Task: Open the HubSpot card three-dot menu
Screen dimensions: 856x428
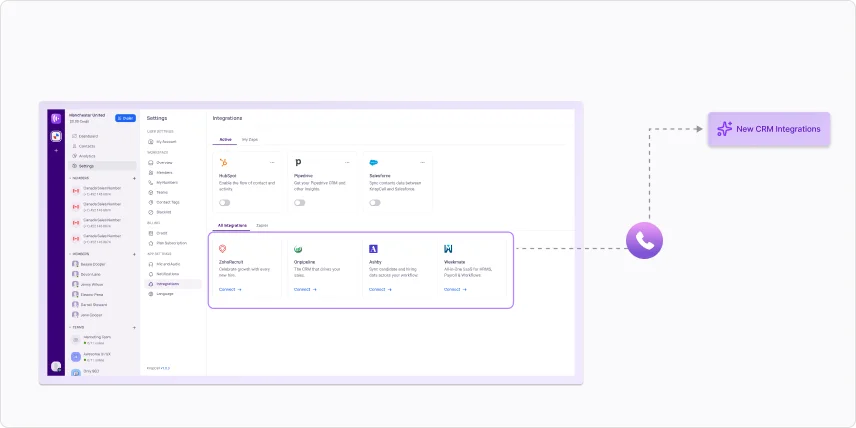Action: coord(272,162)
